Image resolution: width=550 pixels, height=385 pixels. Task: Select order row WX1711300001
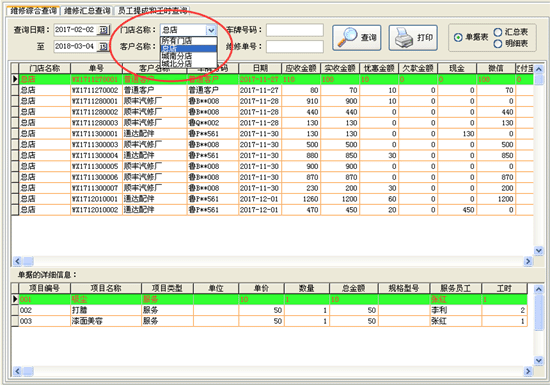272,134
